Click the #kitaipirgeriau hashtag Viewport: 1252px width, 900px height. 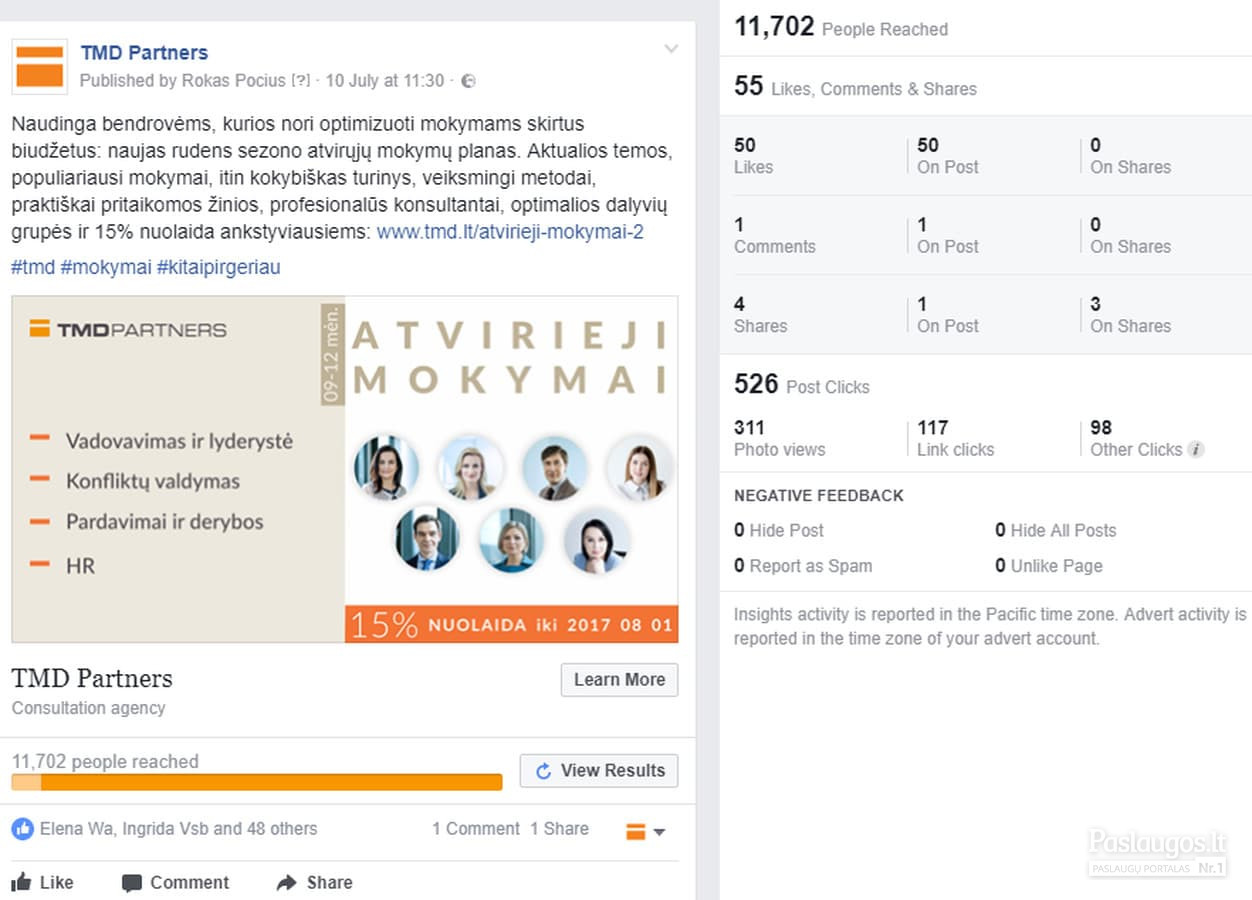(x=219, y=267)
